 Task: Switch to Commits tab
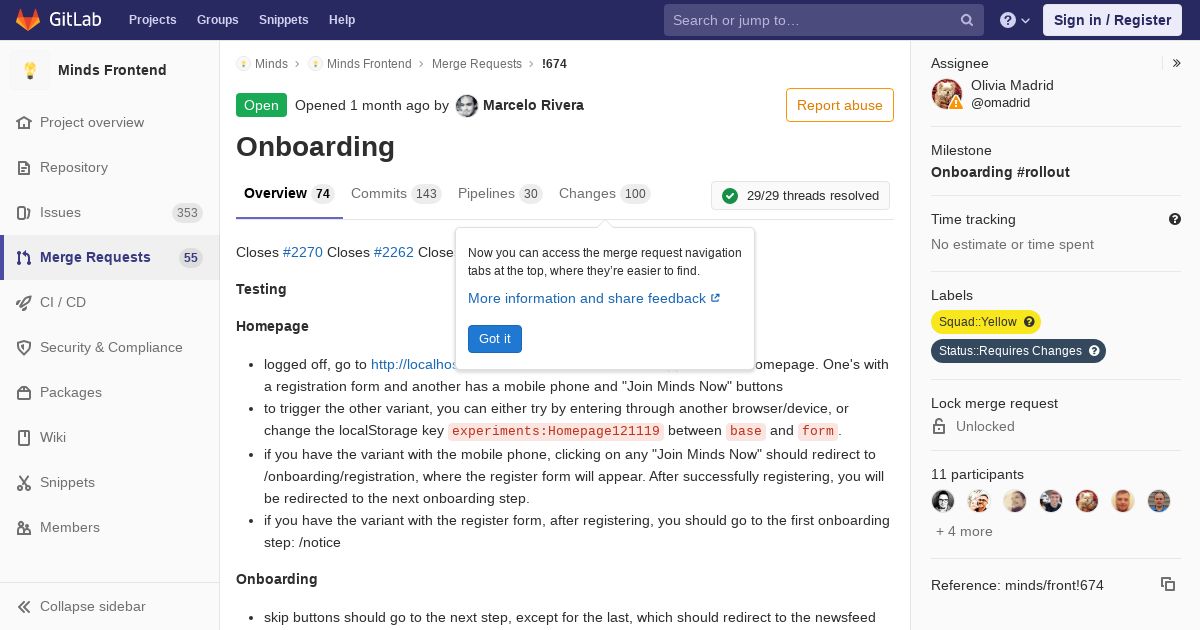pos(396,193)
